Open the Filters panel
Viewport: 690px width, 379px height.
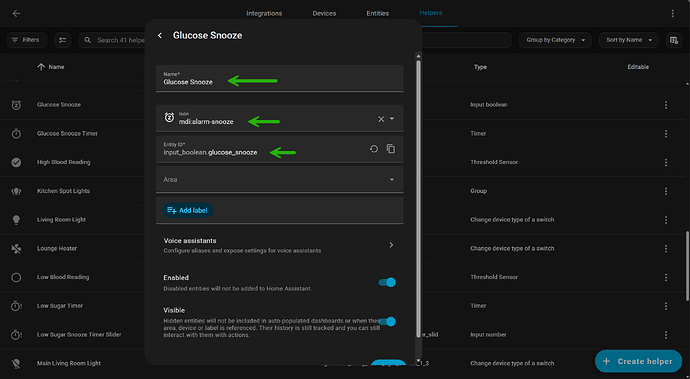pos(26,40)
